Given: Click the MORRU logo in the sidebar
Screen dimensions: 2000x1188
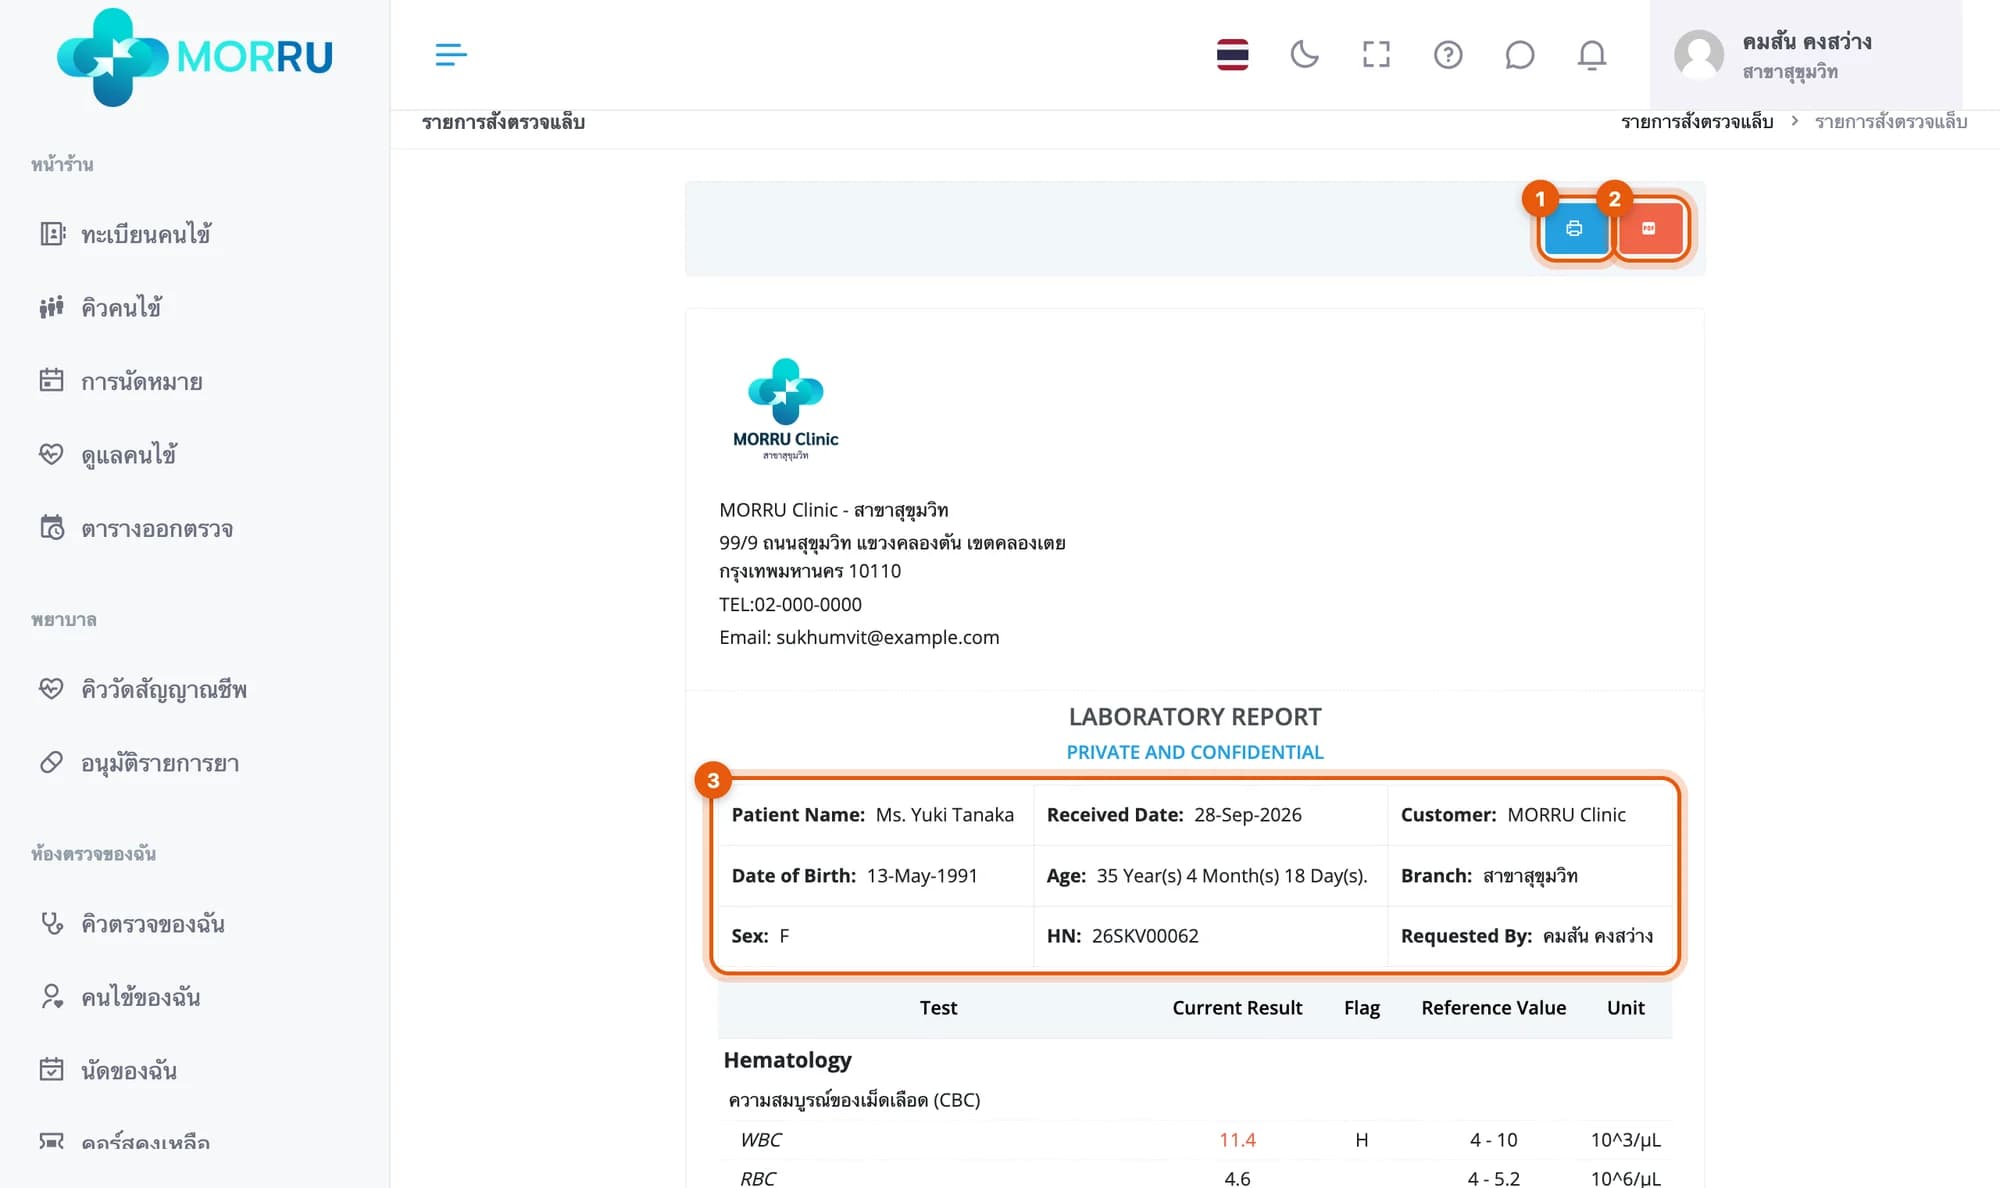Looking at the screenshot, I should 195,57.
